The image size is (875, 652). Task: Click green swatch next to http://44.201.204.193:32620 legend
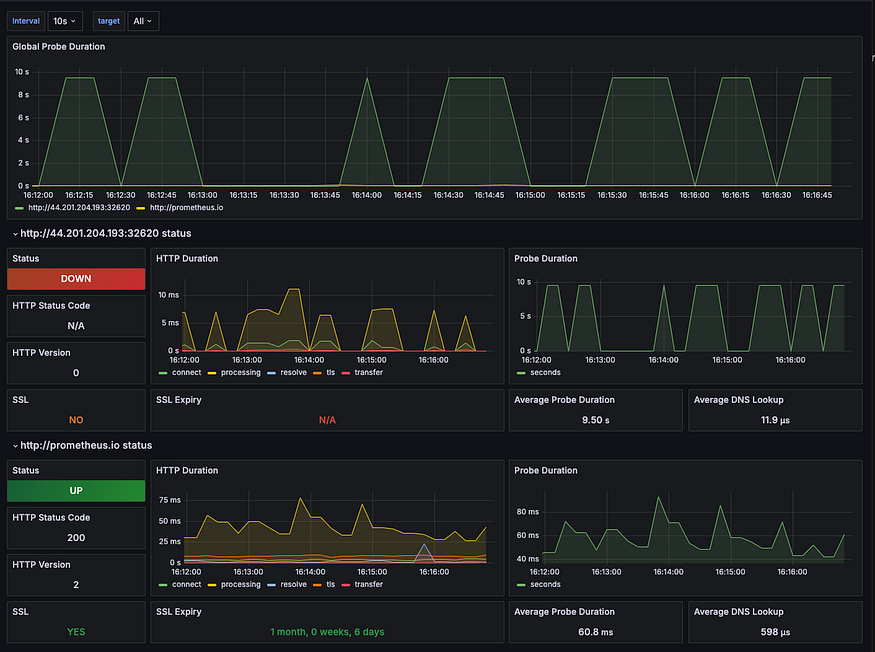[20, 208]
